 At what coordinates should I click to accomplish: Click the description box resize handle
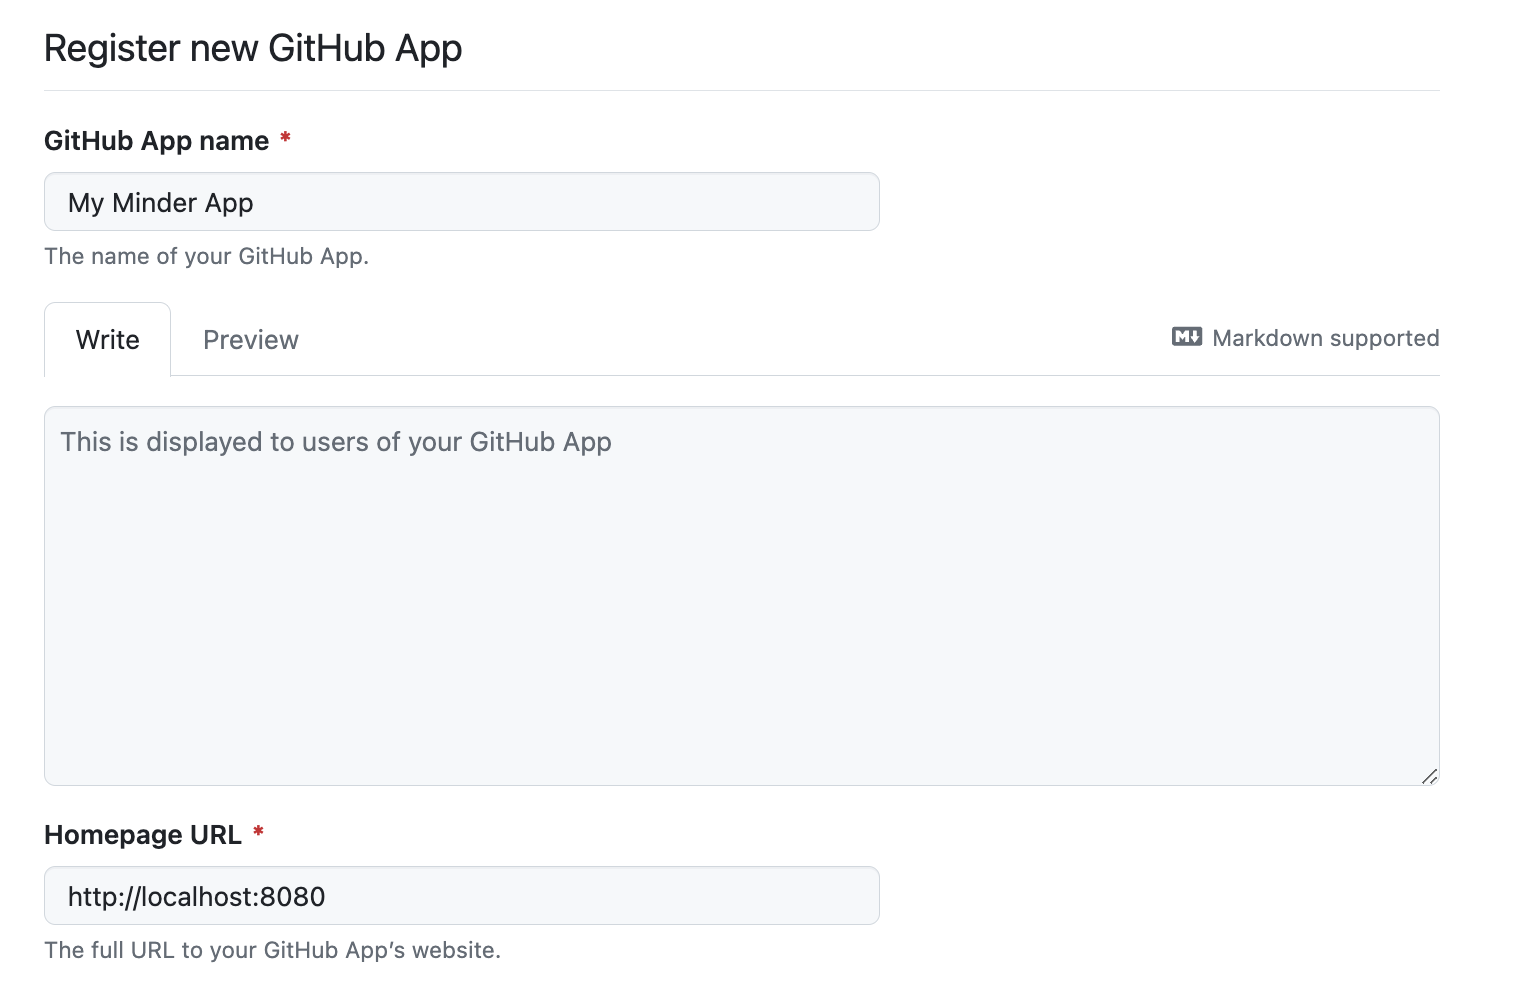click(1429, 776)
